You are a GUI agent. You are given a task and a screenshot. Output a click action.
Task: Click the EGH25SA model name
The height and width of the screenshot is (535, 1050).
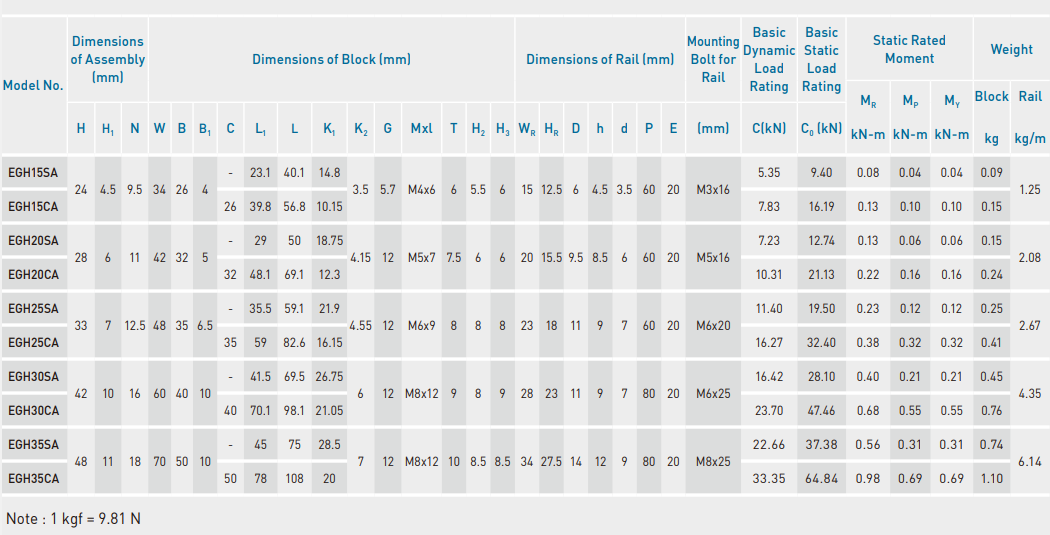(33, 309)
